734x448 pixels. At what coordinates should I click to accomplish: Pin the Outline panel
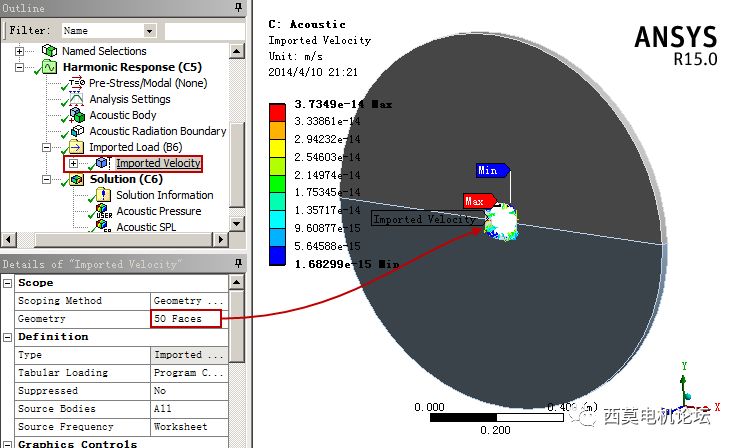click(238, 7)
